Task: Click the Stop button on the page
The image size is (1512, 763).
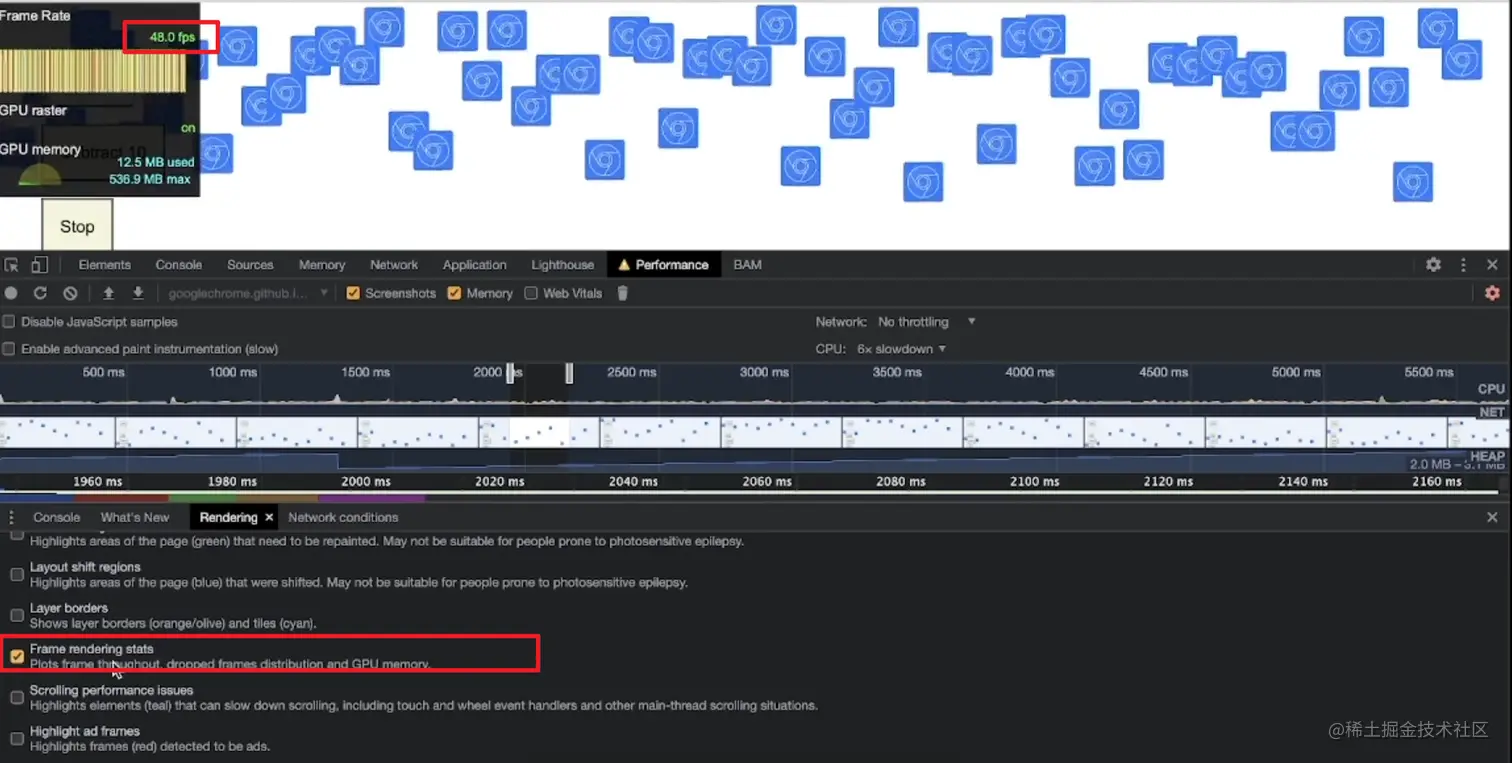Action: tap(77, 226)
